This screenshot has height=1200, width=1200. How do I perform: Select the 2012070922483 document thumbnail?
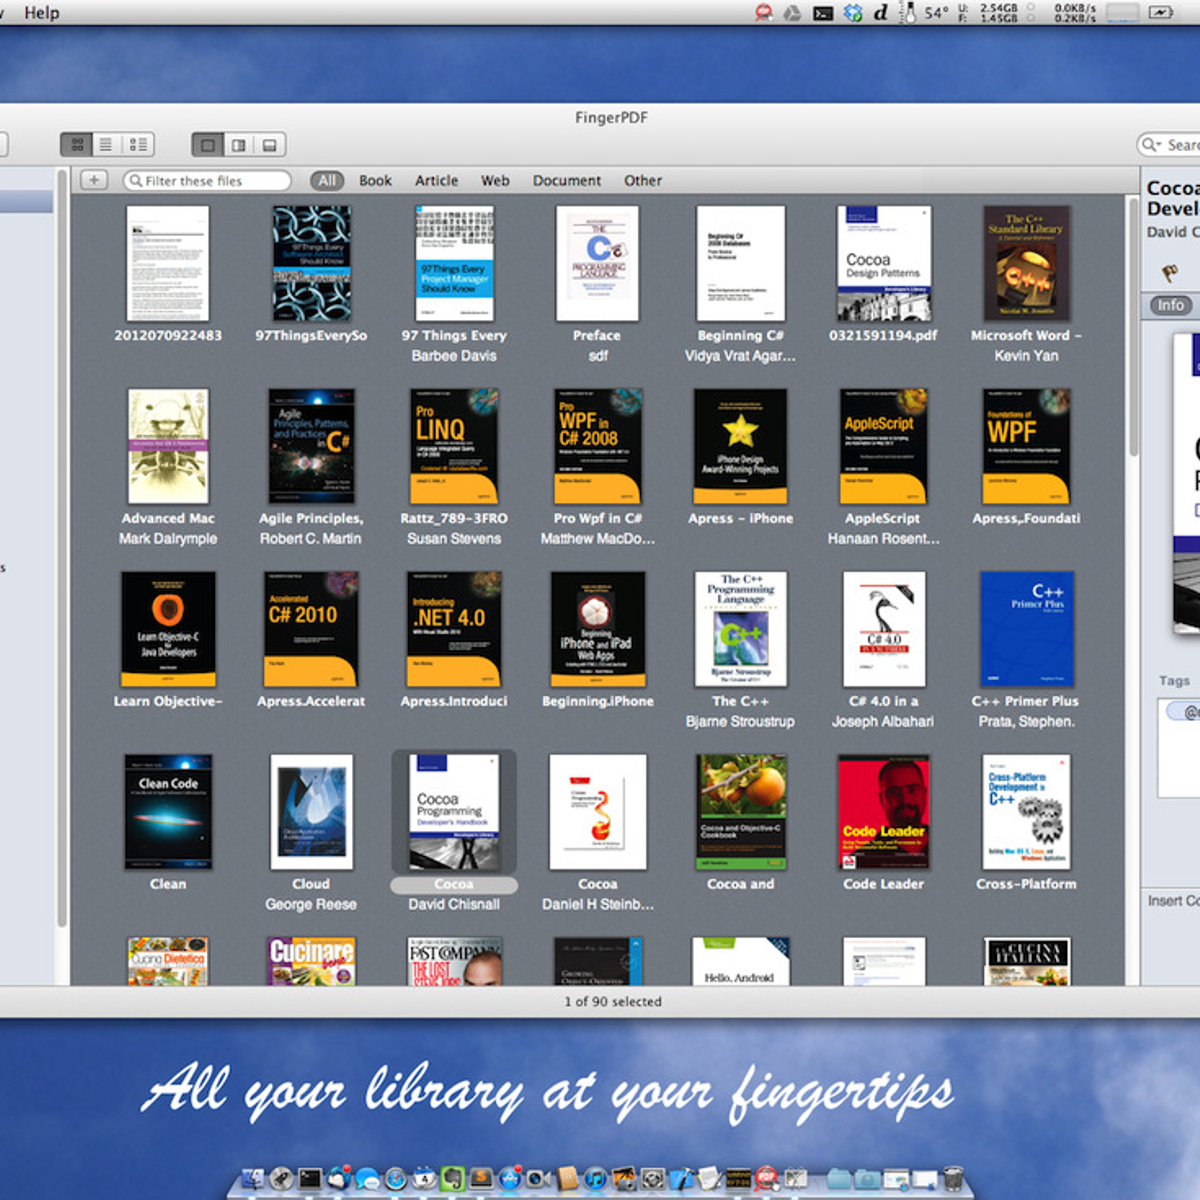coord(168,264)
